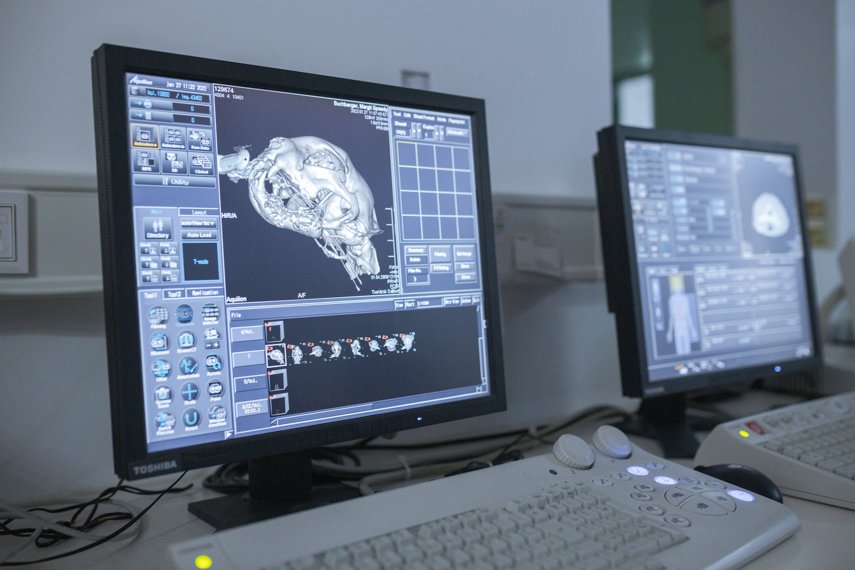Select the Point tool icon
This screenshot has height=570, width=855.
click(x=215, y=390)
